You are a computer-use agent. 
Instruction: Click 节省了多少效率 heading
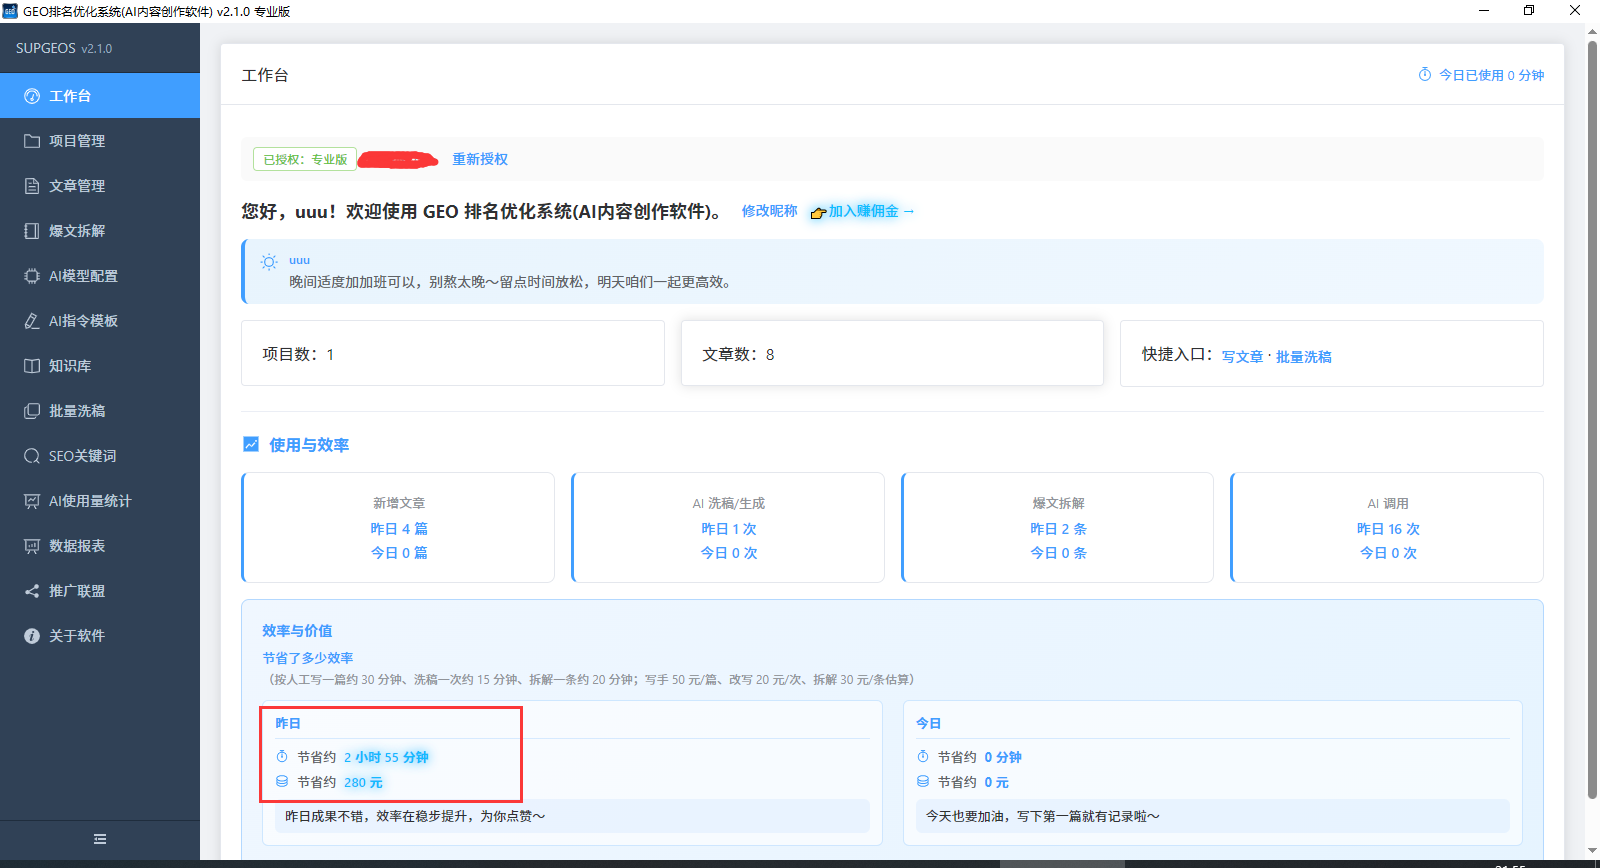tap(308, 658)
